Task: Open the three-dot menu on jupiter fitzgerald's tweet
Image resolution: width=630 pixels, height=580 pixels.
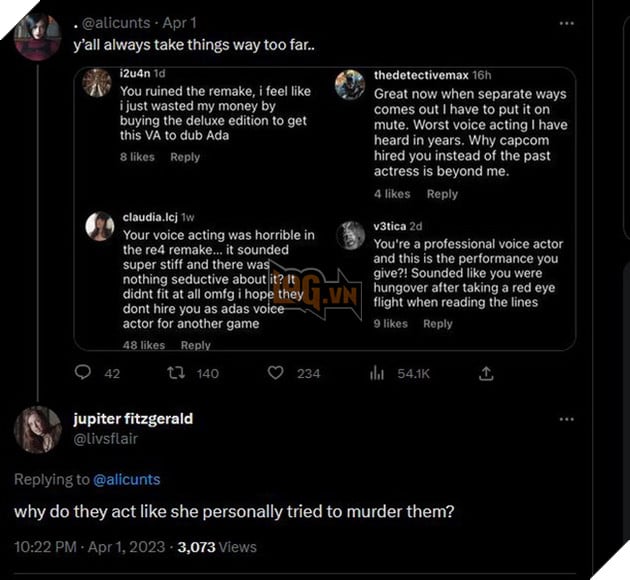Action: [567, 419]
